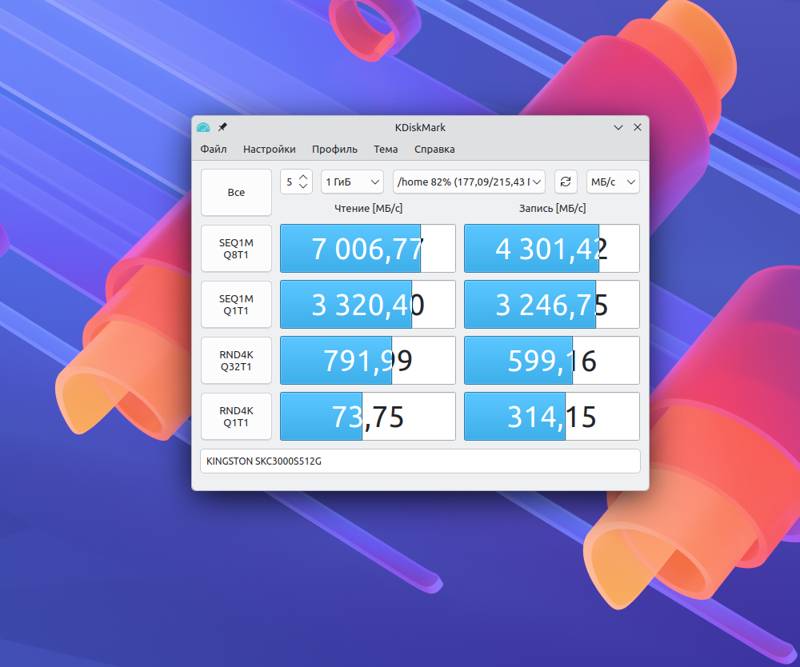This screenshot has width=800, height=667.
Task: Open the Файл menu
Action: (213, 149)
